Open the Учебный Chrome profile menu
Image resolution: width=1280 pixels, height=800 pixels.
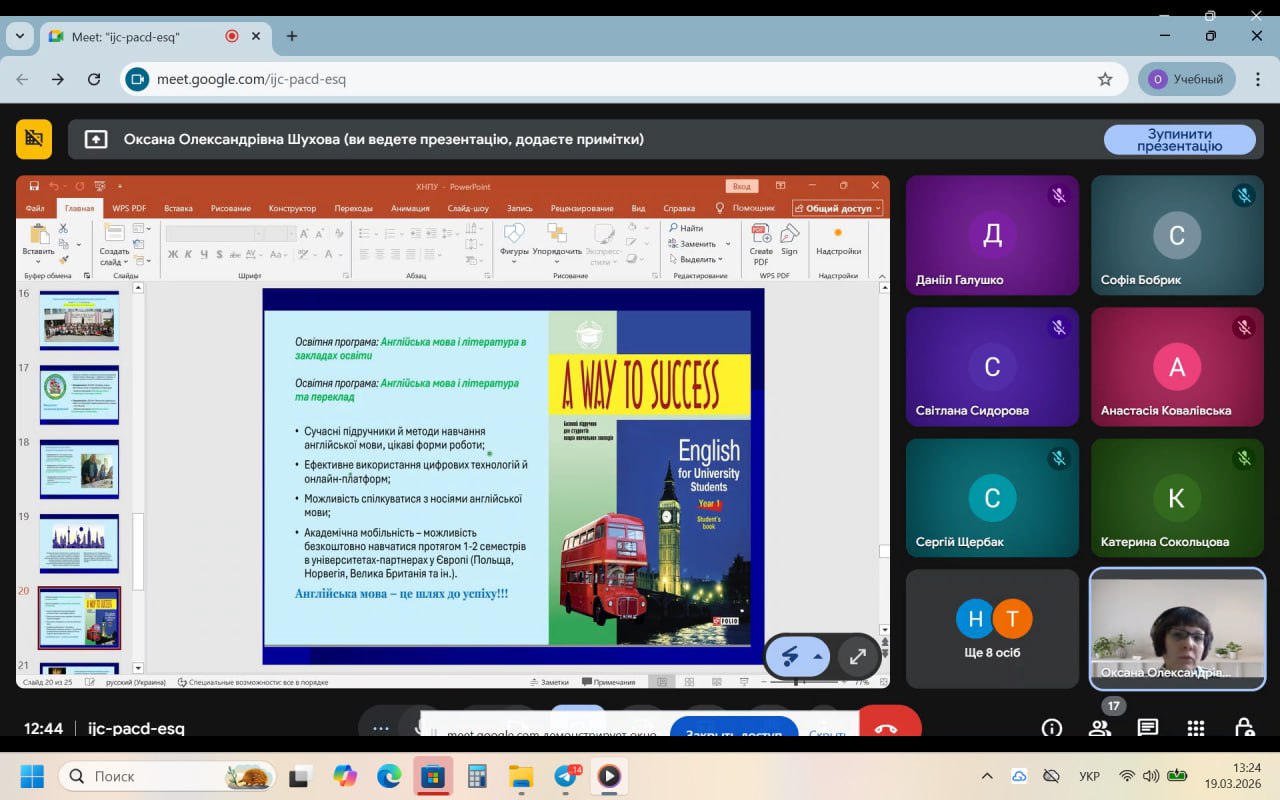[x=1186, y=79]
